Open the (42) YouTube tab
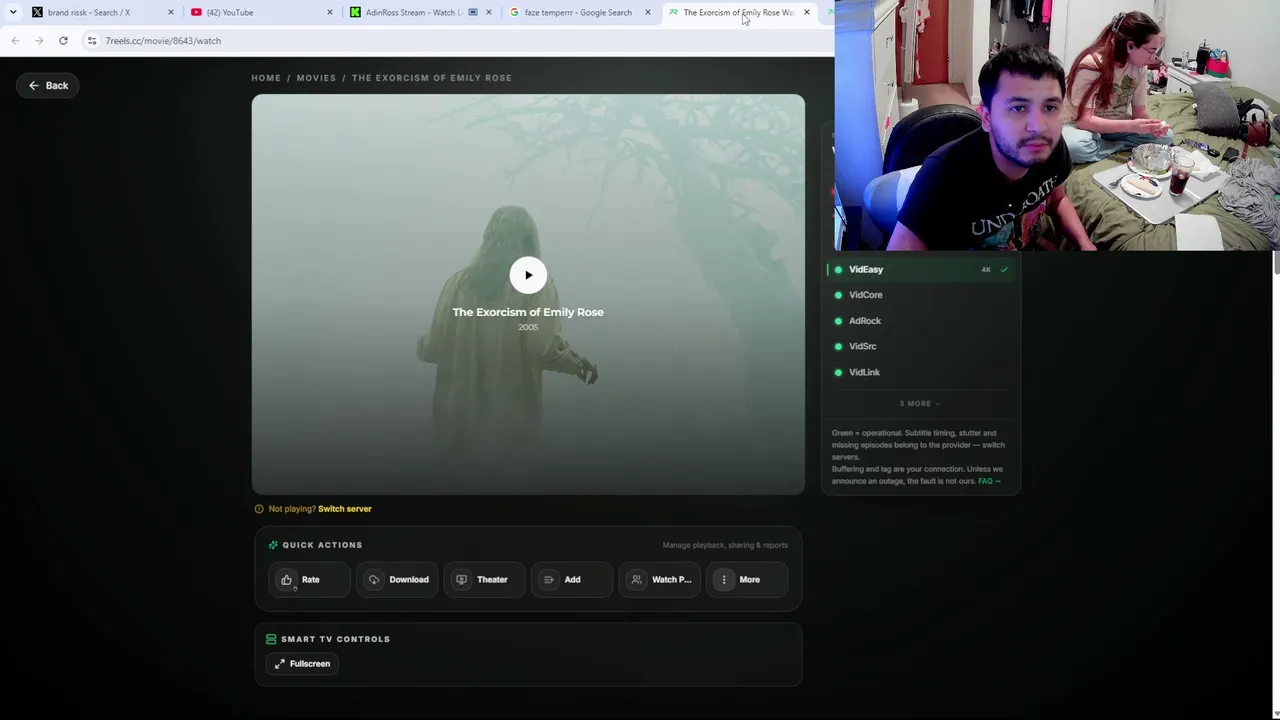 pyautogui.click(x=260, y=12)
